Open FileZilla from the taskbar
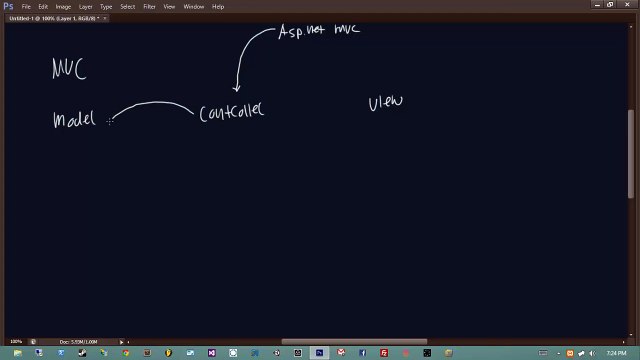 pyautogui.click(x=384, y=353)
